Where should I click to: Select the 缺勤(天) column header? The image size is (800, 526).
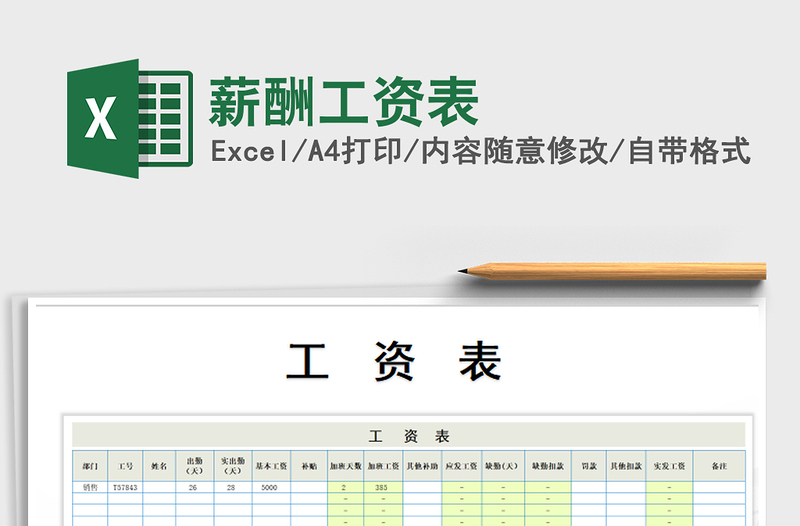click(503, 466)
